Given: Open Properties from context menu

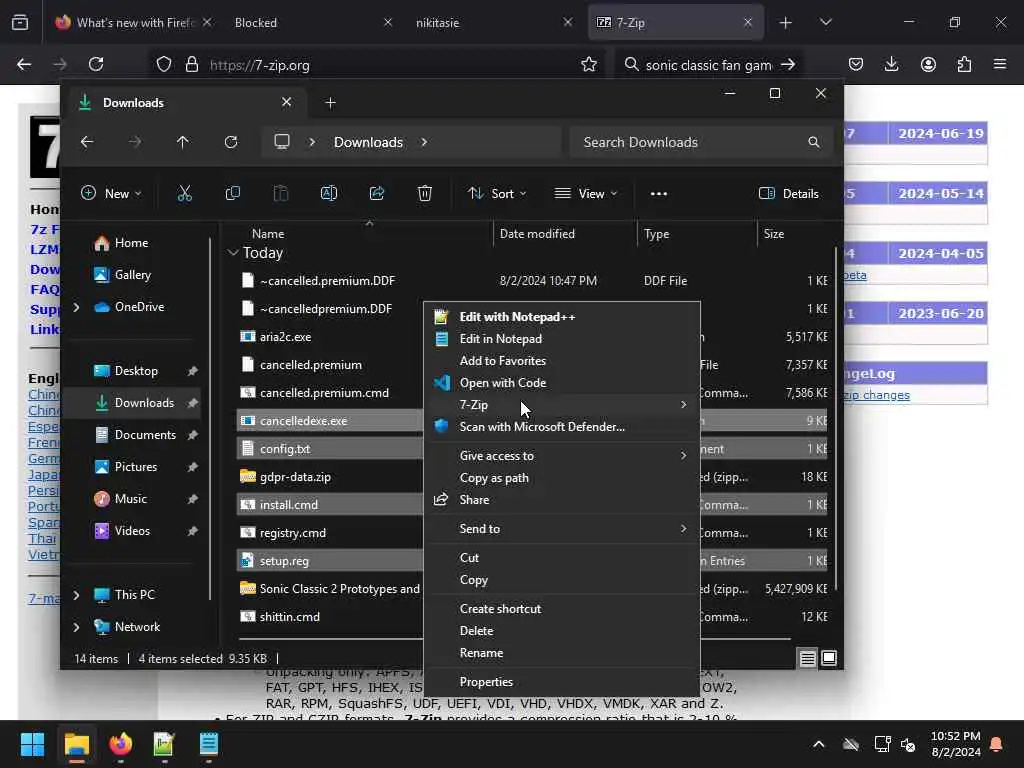Looking at the screenshot, I should 562,682.
